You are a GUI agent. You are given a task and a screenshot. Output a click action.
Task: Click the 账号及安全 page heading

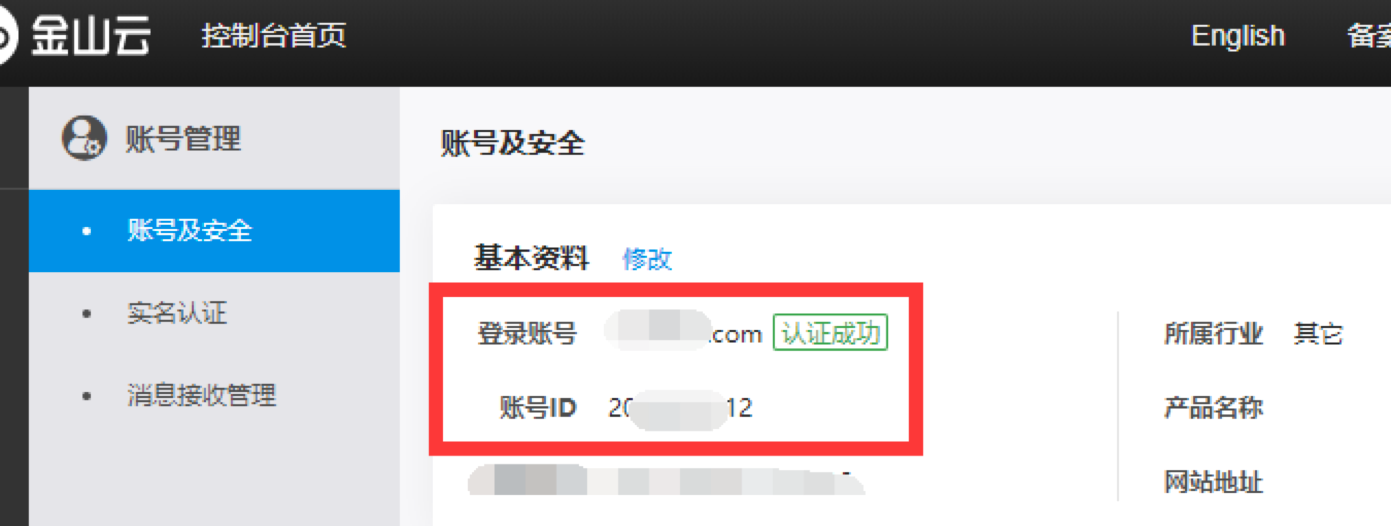512,144
